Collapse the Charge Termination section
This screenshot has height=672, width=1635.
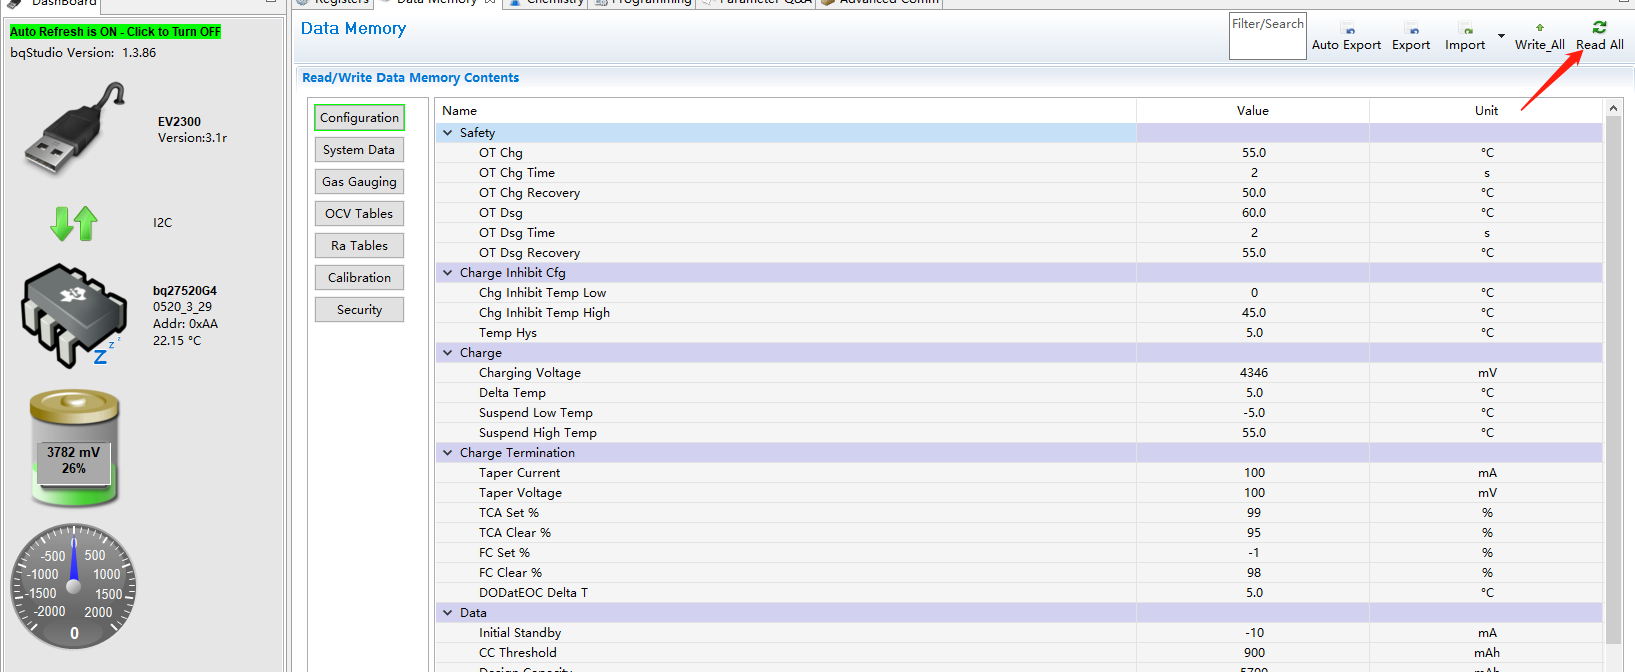tap(448, 452)
